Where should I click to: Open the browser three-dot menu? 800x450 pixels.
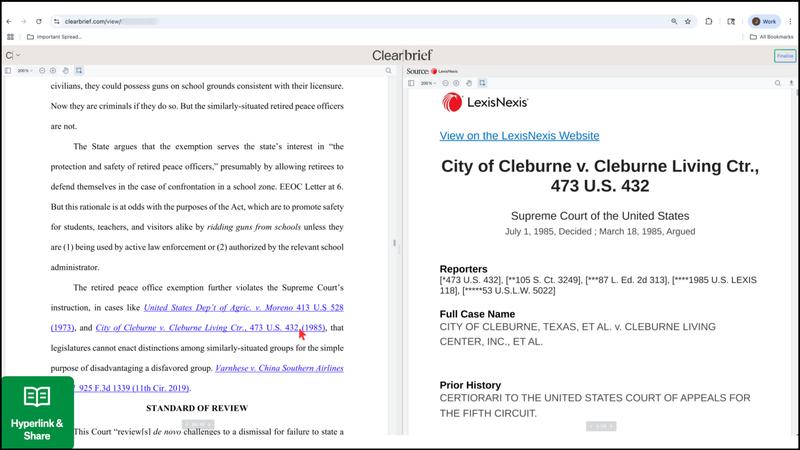[790, 21]
